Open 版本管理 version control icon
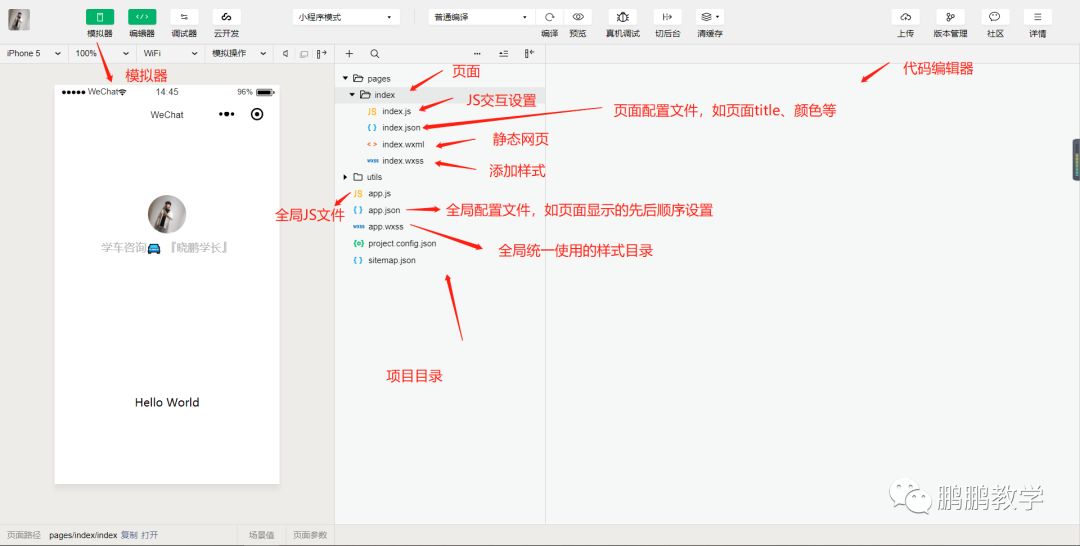 [950, 17]
